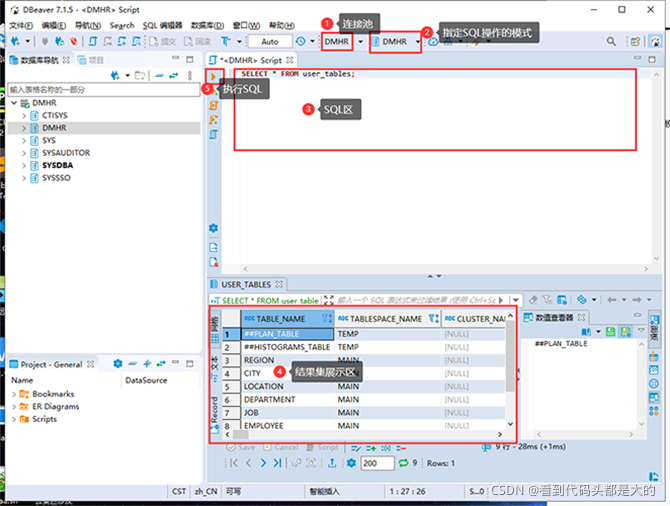
Task: Go to the next result page
Action: click(263, 463)
